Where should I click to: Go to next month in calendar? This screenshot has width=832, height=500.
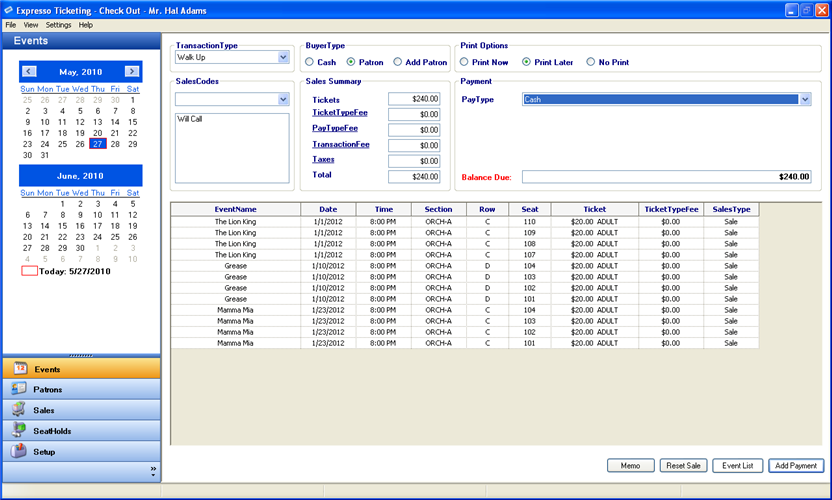coord(132,72)
